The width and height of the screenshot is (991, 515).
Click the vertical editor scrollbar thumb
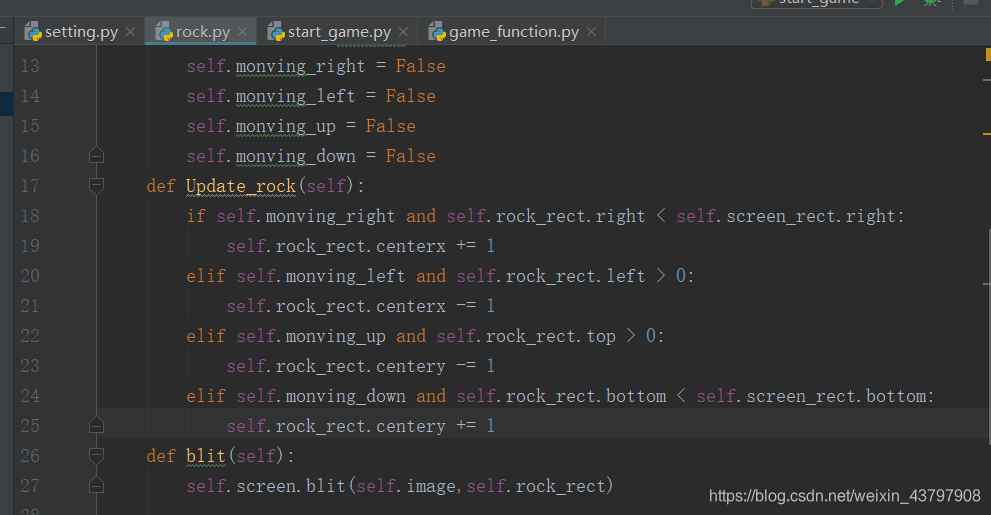989,335
